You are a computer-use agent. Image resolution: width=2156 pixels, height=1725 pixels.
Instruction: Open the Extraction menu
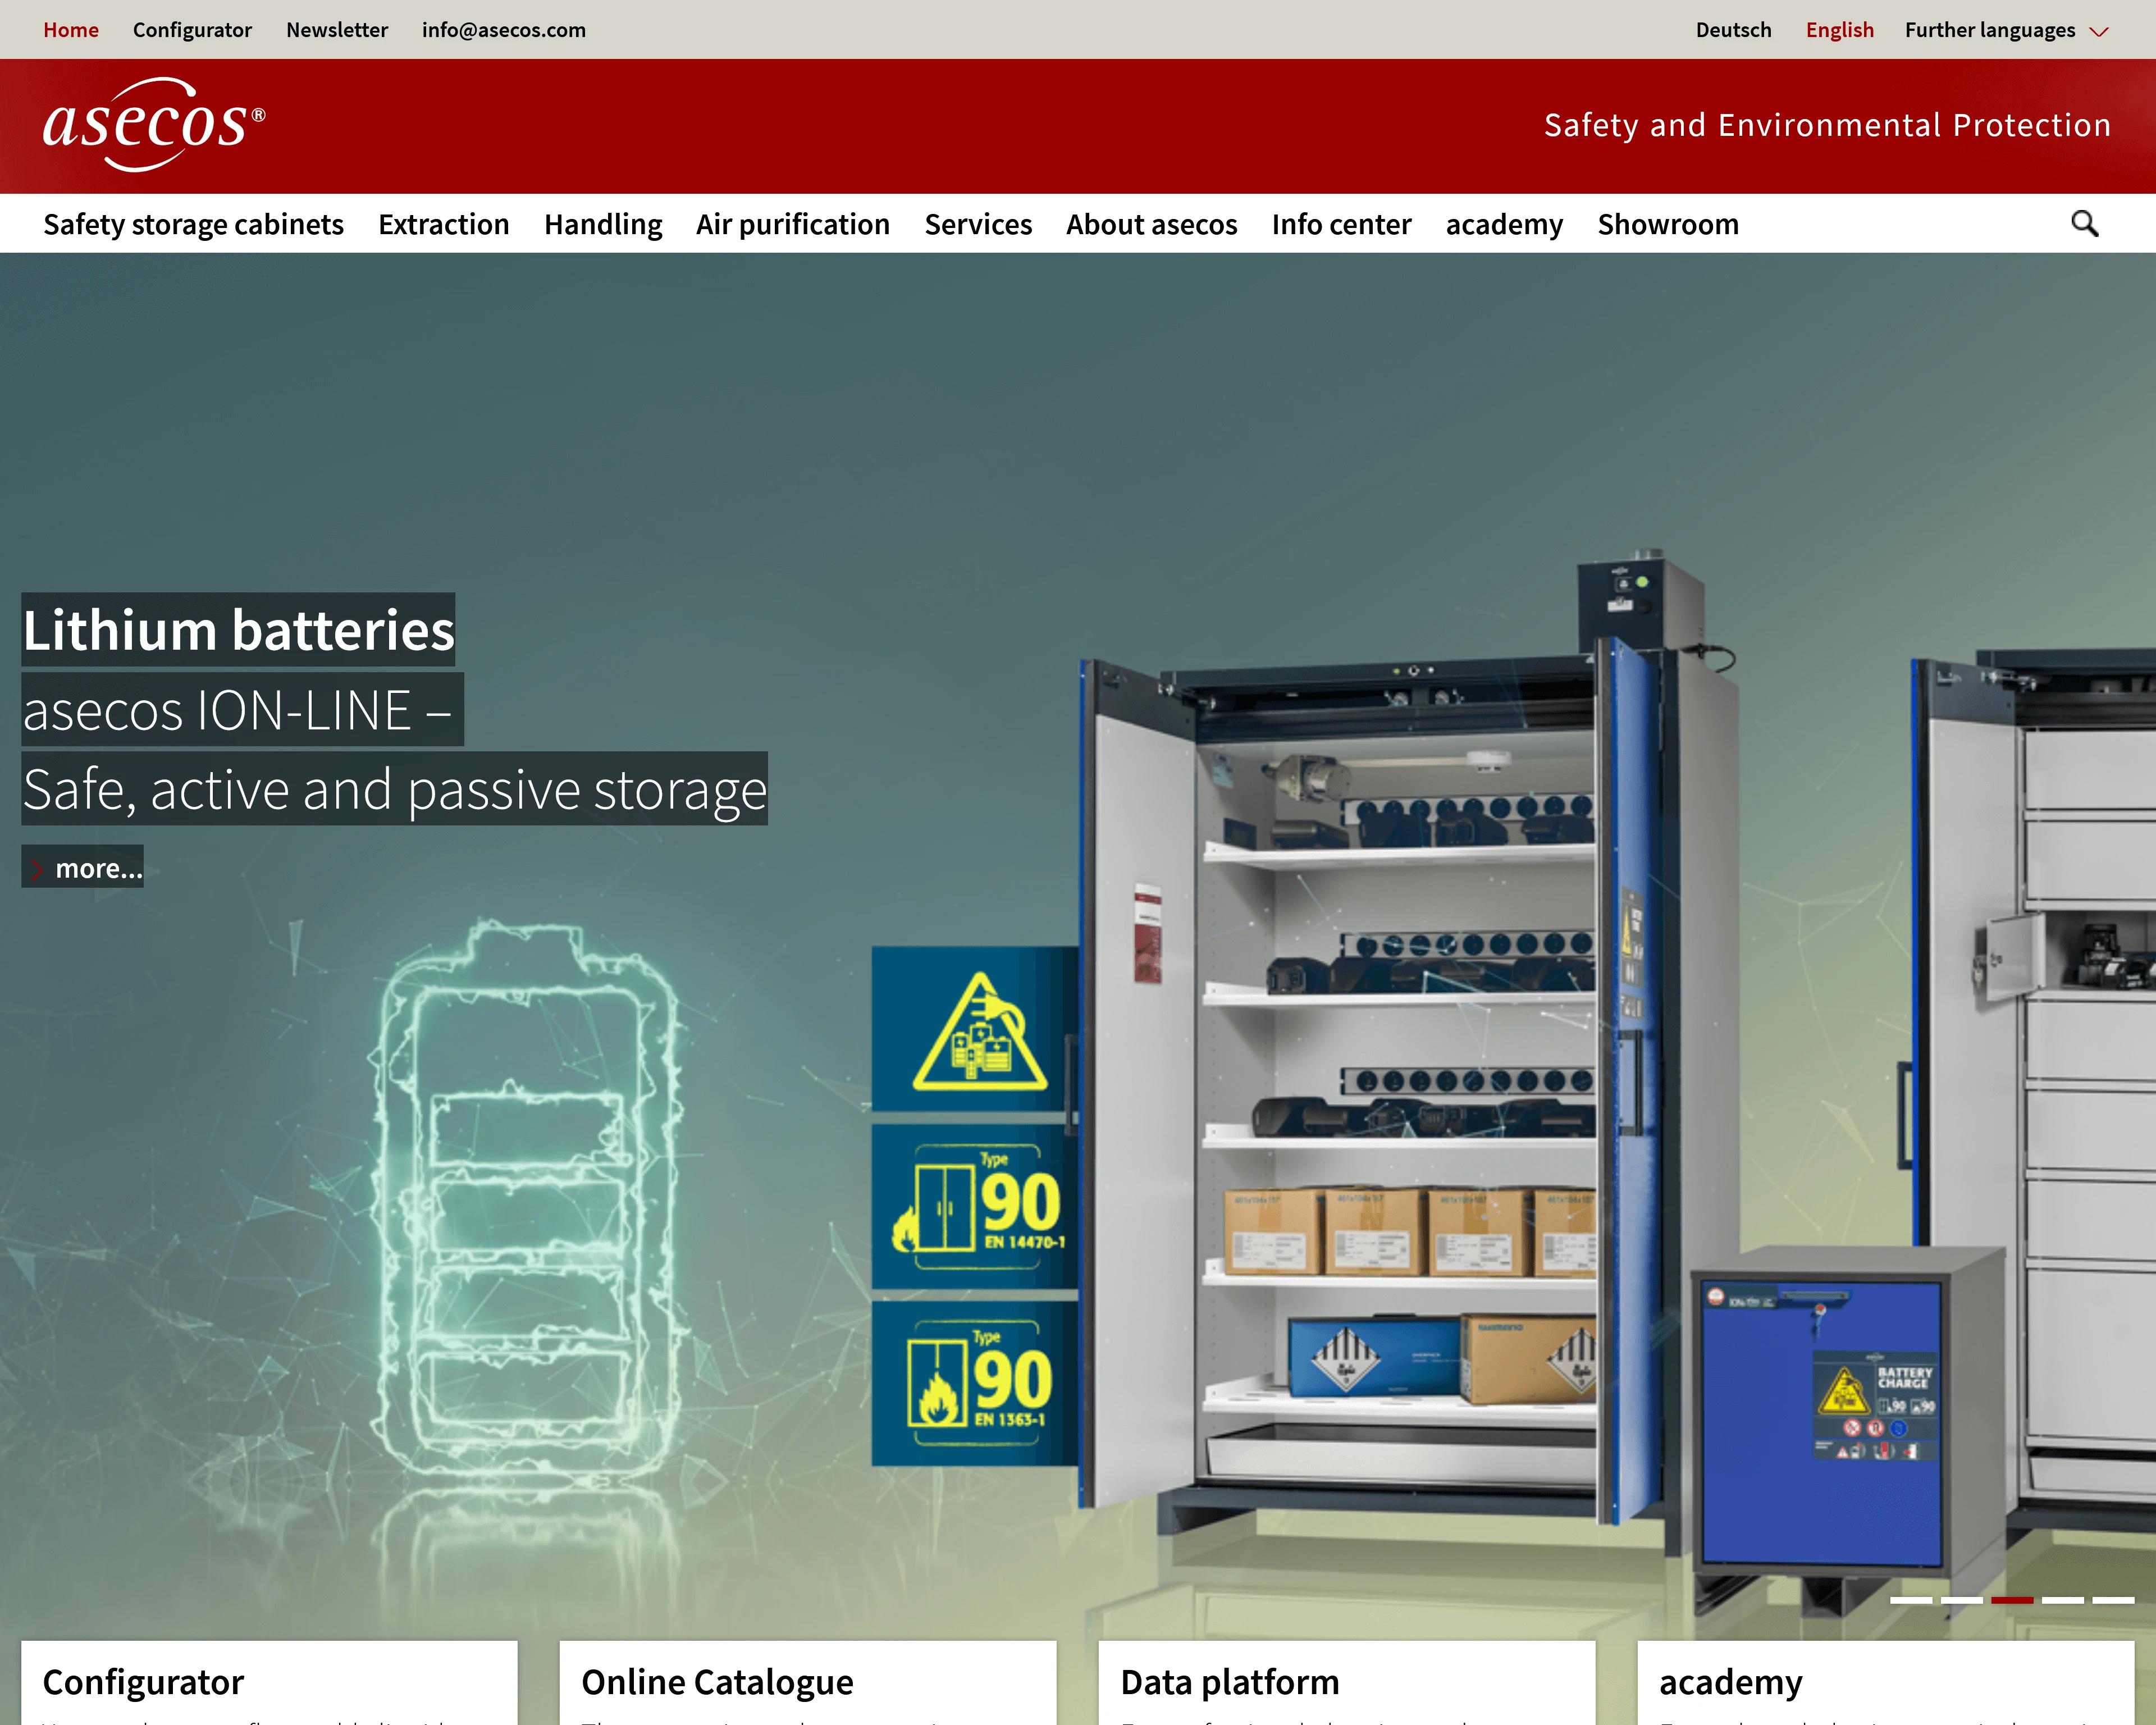443,224
